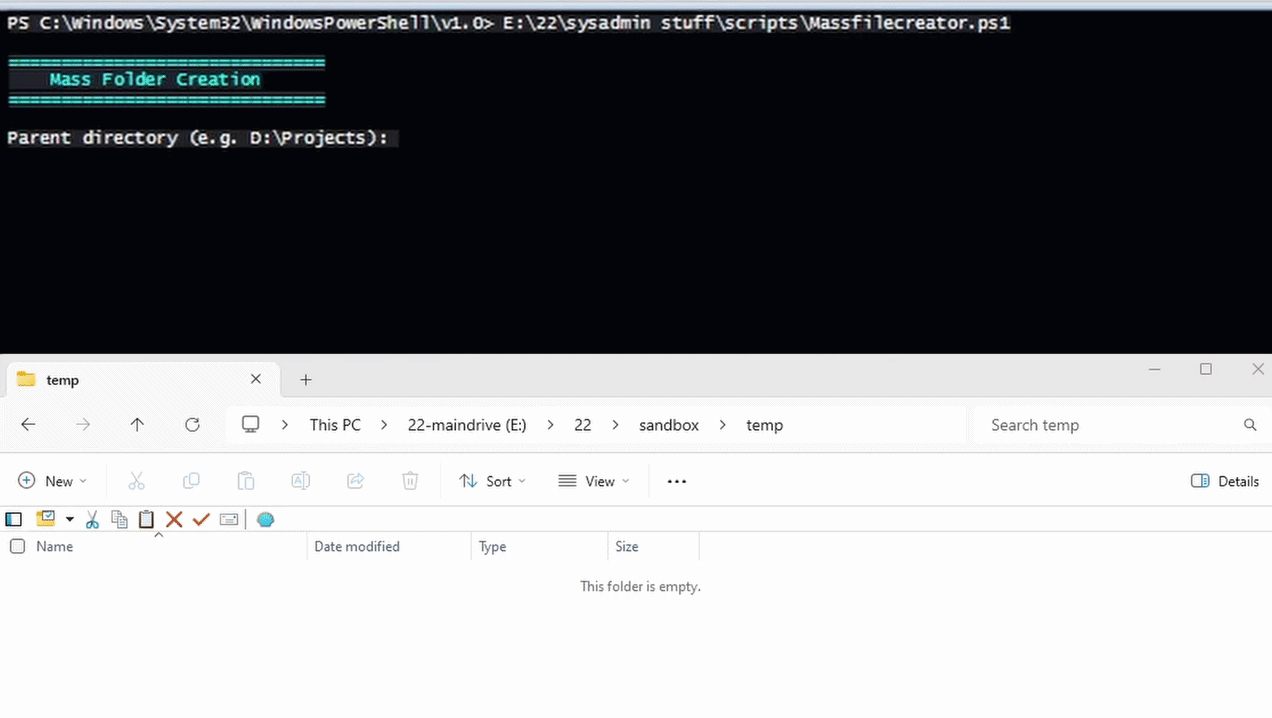1272x718 pixels.
Task: Click the Delete trash can icon
Action: click(x=410, y=481)
